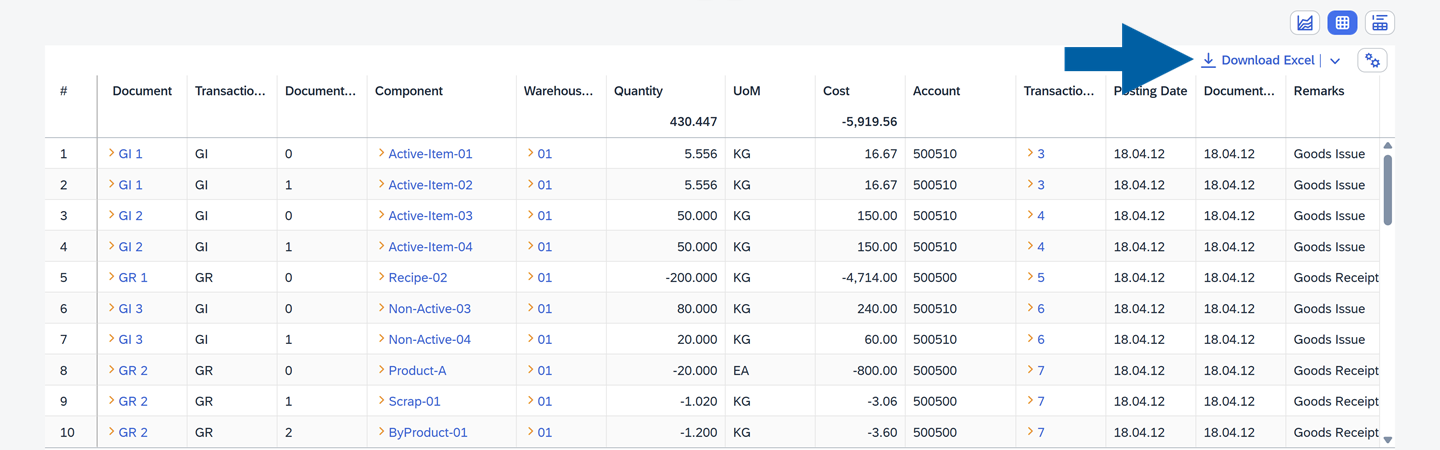Open the ByProduct-01 component link

coord(428,432)
